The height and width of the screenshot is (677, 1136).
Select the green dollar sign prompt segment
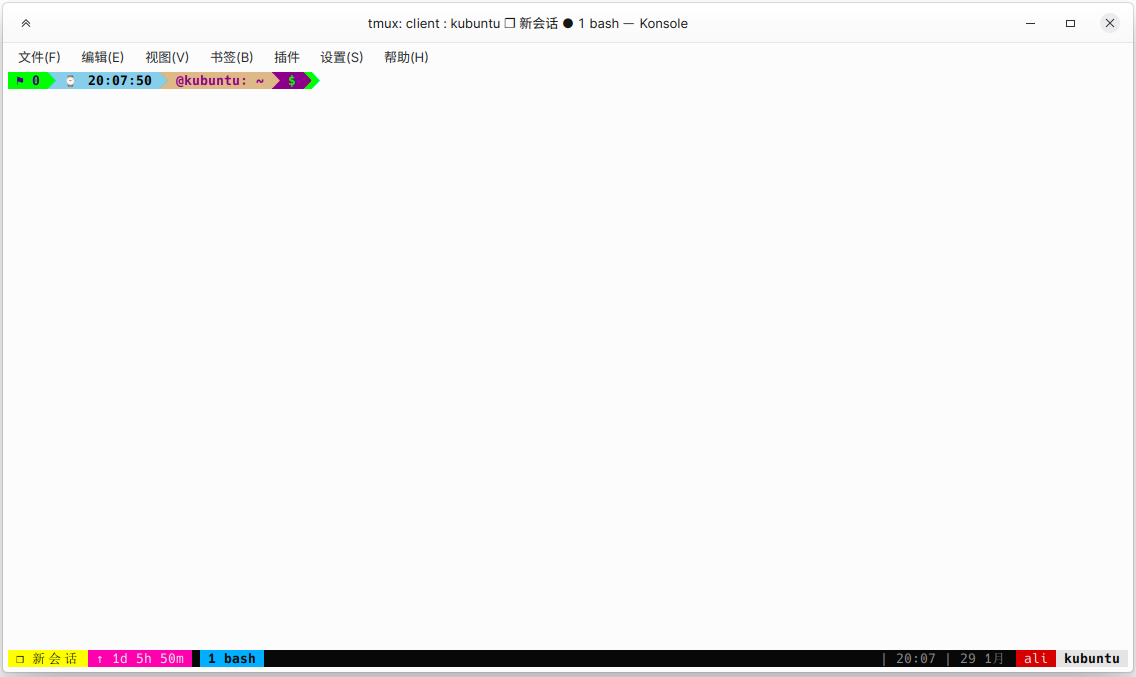tap(292, 80)
